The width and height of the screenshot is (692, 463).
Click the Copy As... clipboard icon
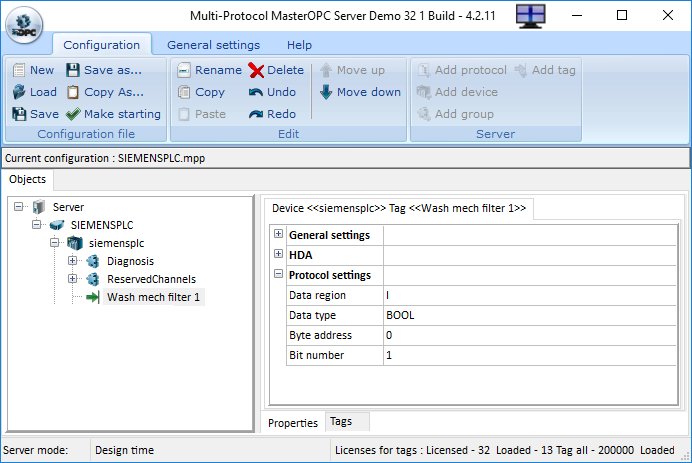point(73,92)
